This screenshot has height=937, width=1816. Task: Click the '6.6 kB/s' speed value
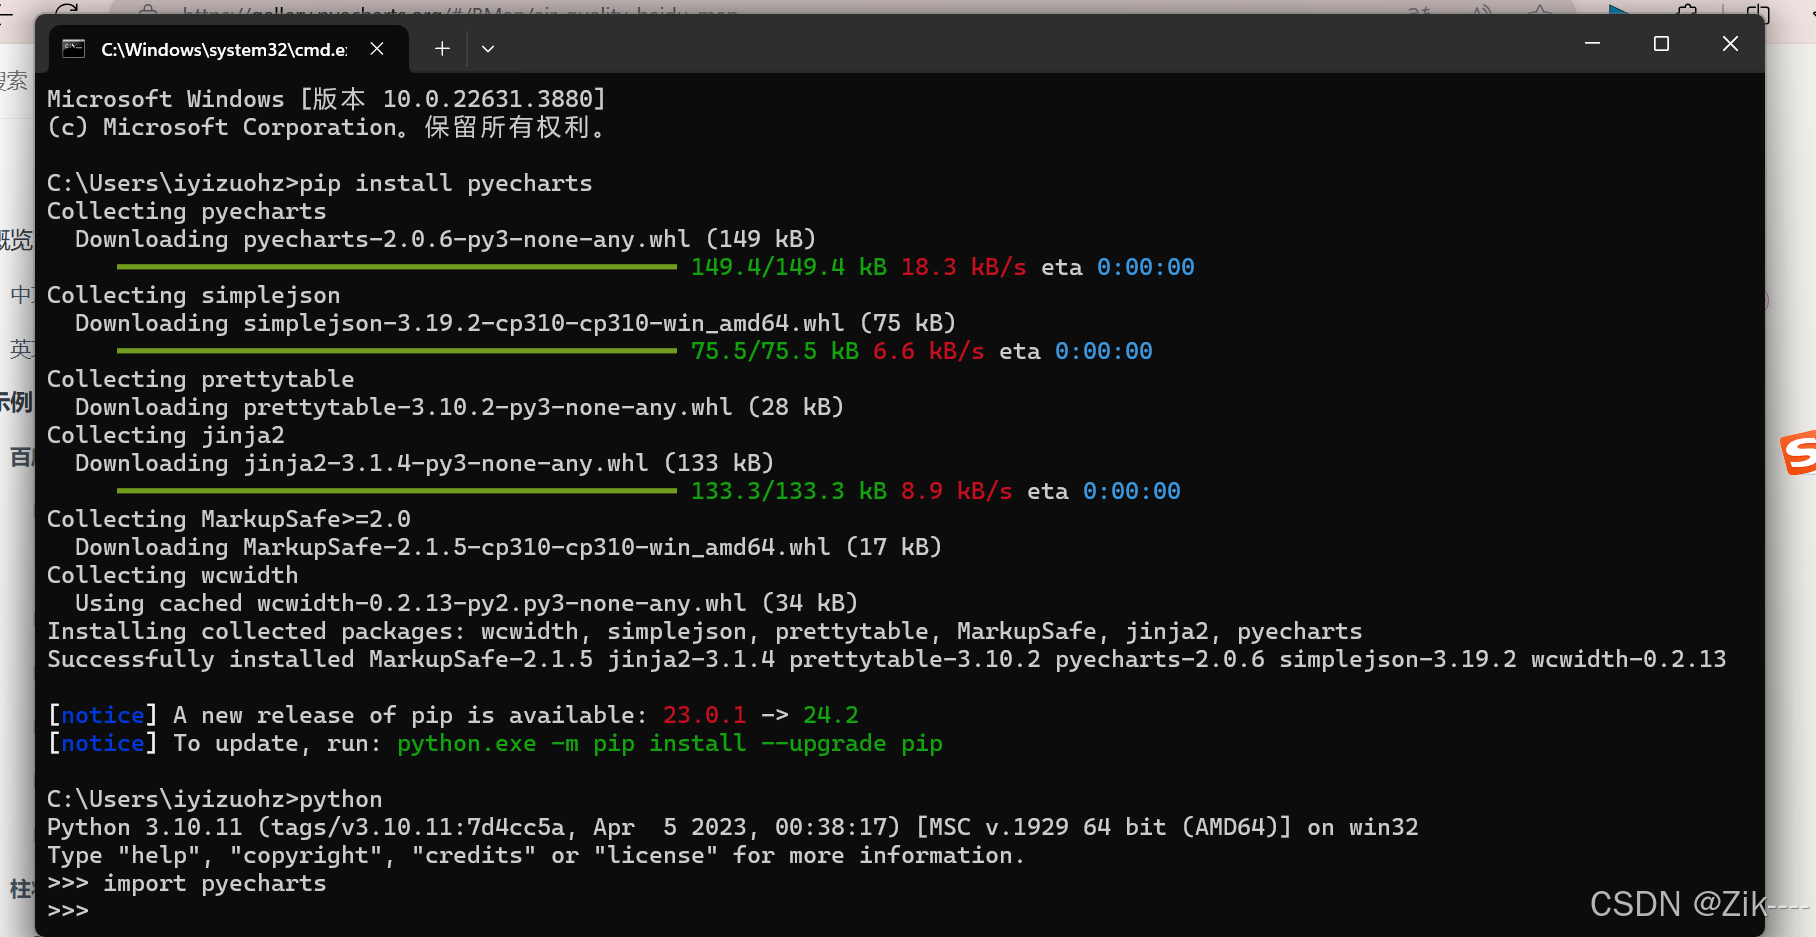(929, 351)
